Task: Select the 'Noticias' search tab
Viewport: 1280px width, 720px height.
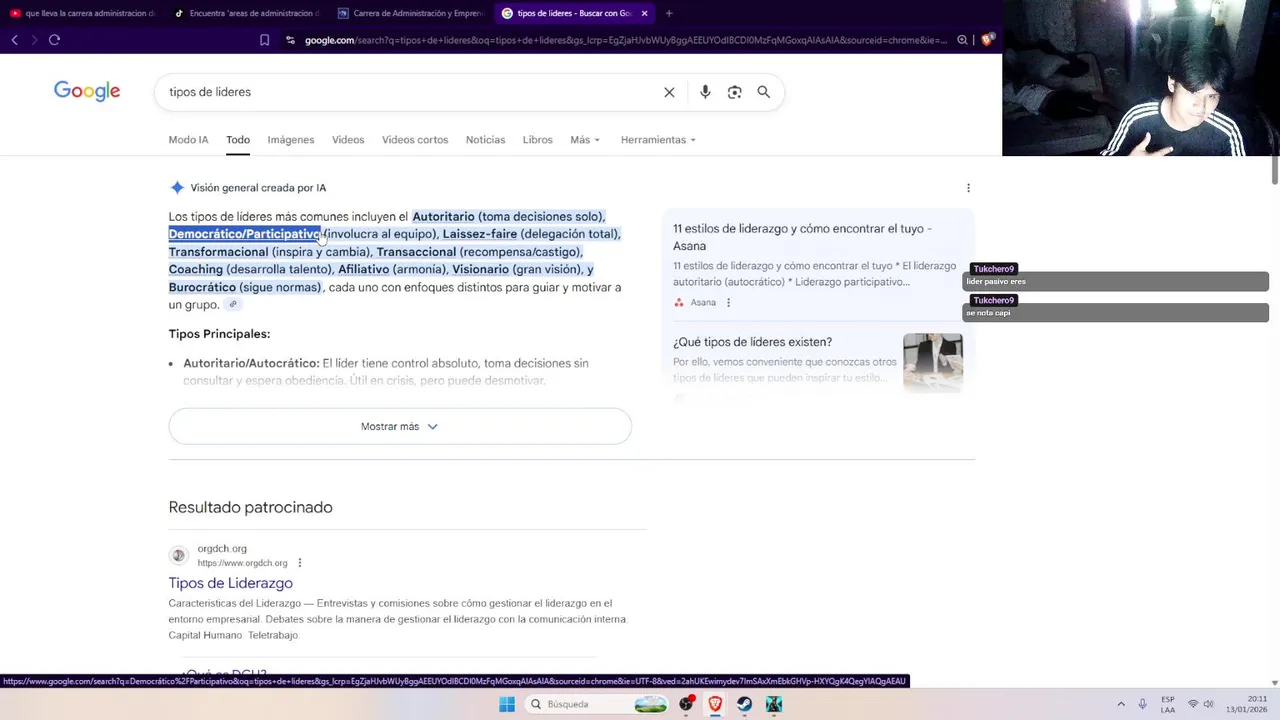Action: click(485, 140)
